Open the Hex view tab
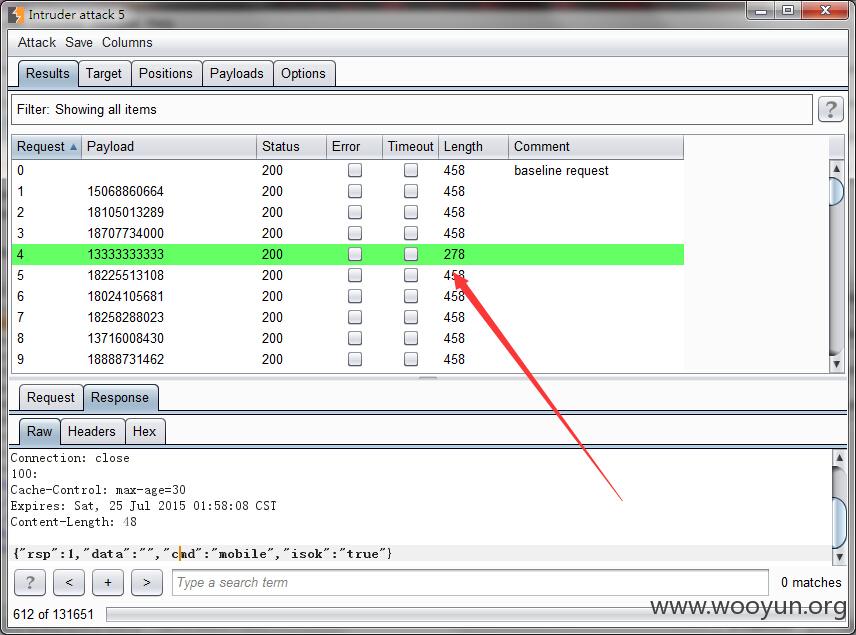 click(x=144, y=431)
